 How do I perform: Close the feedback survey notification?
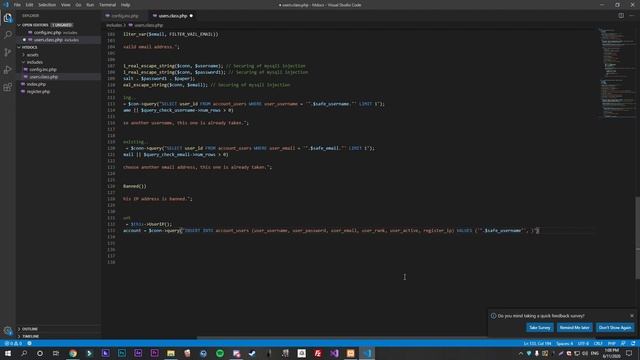pyautogui.click(x=632, y=316)
